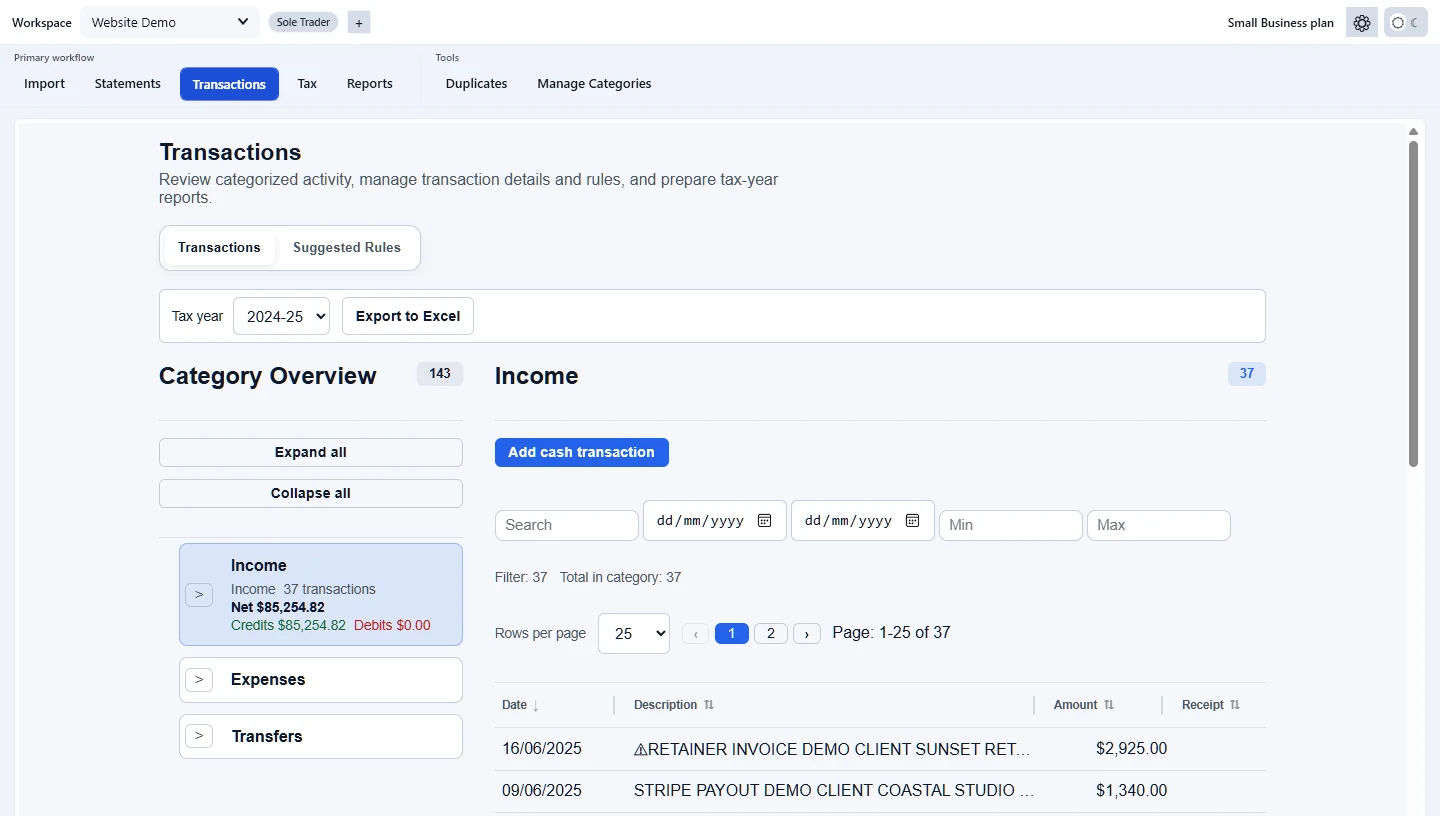Click the start date dd/mm/yyyy field
Screen dimensions: 1440x816
pyautogui.click(x=715, y=521)
